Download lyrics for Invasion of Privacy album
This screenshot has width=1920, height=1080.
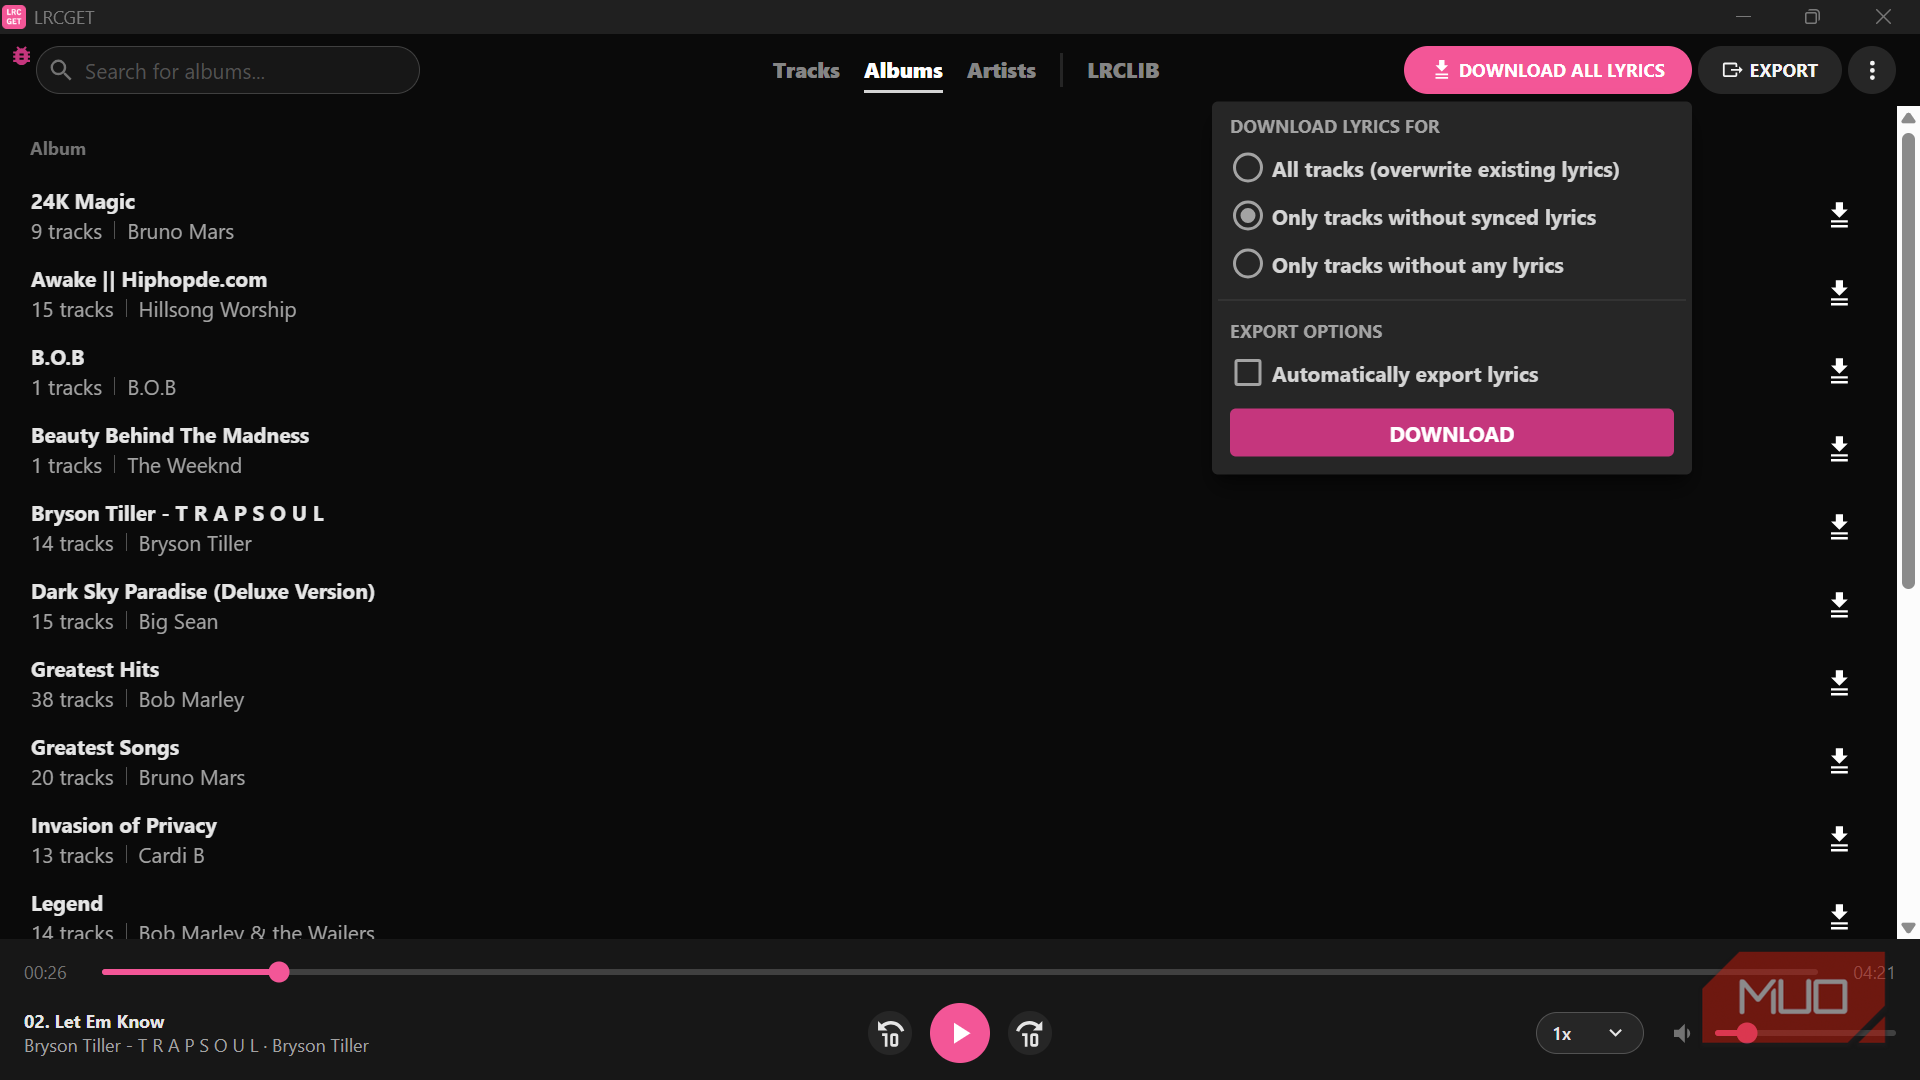tap(1839, 839)
